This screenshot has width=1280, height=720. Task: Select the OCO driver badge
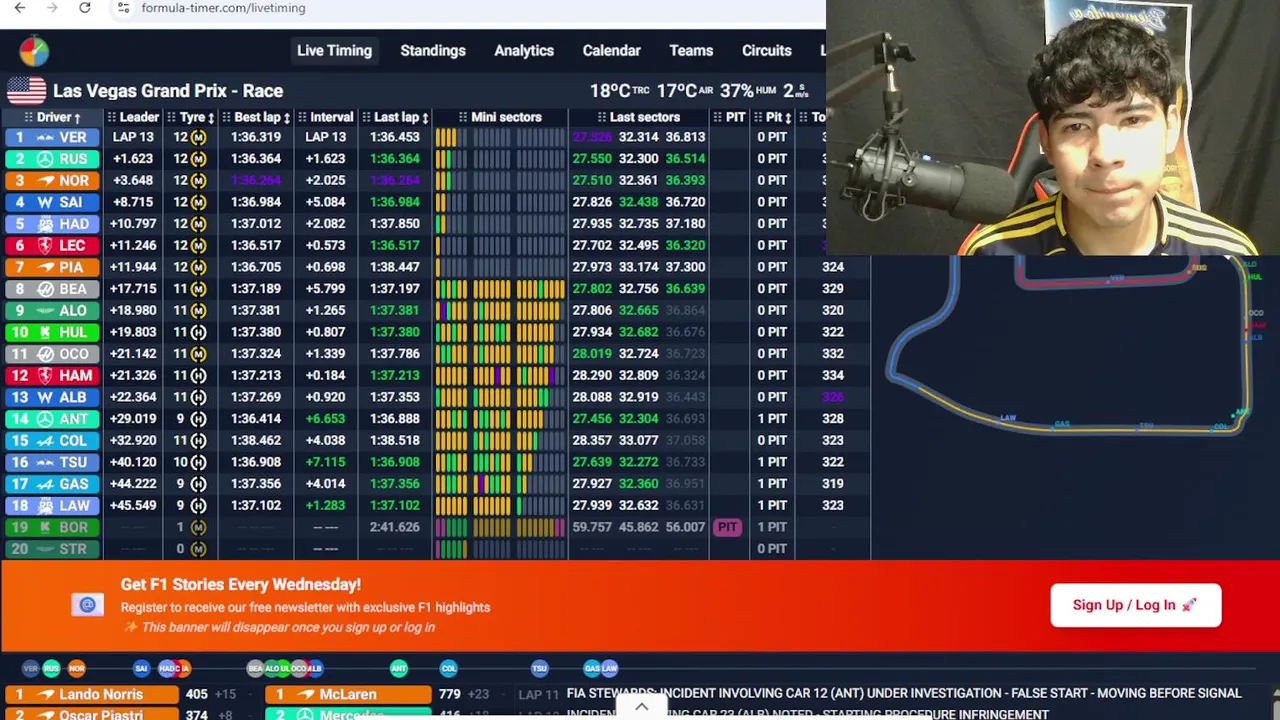click(x=51, y=354)
